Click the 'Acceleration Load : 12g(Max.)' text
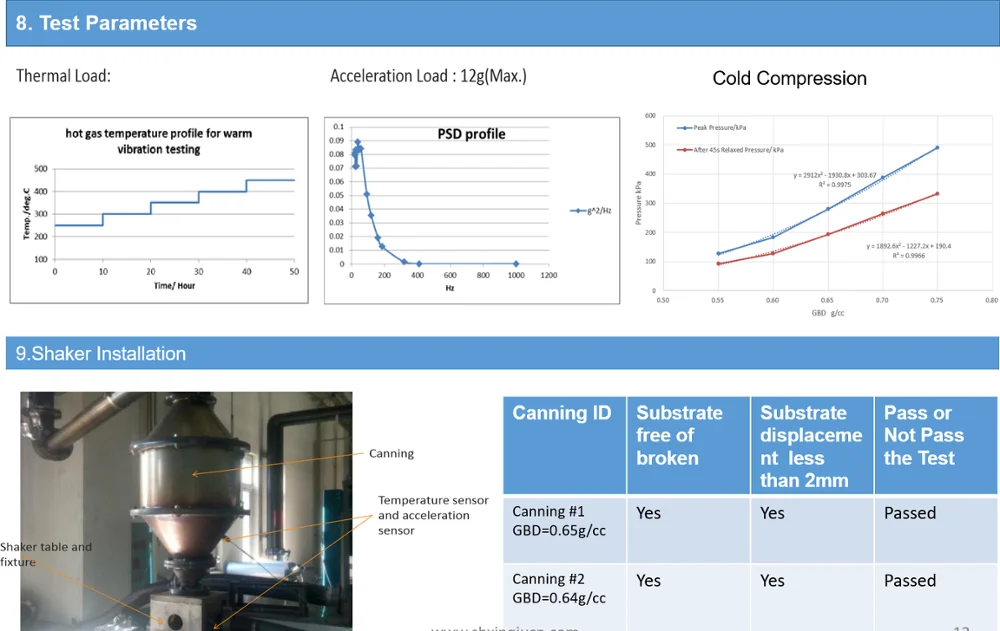This screenshot has width=1000, height=631. pyautogui.click(x=428, y=76)
